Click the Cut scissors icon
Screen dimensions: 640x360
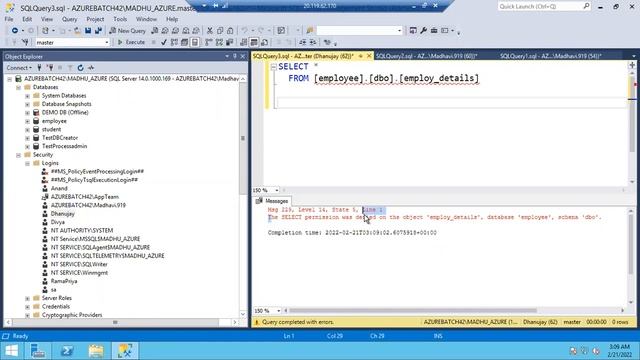tap(210, 31)
